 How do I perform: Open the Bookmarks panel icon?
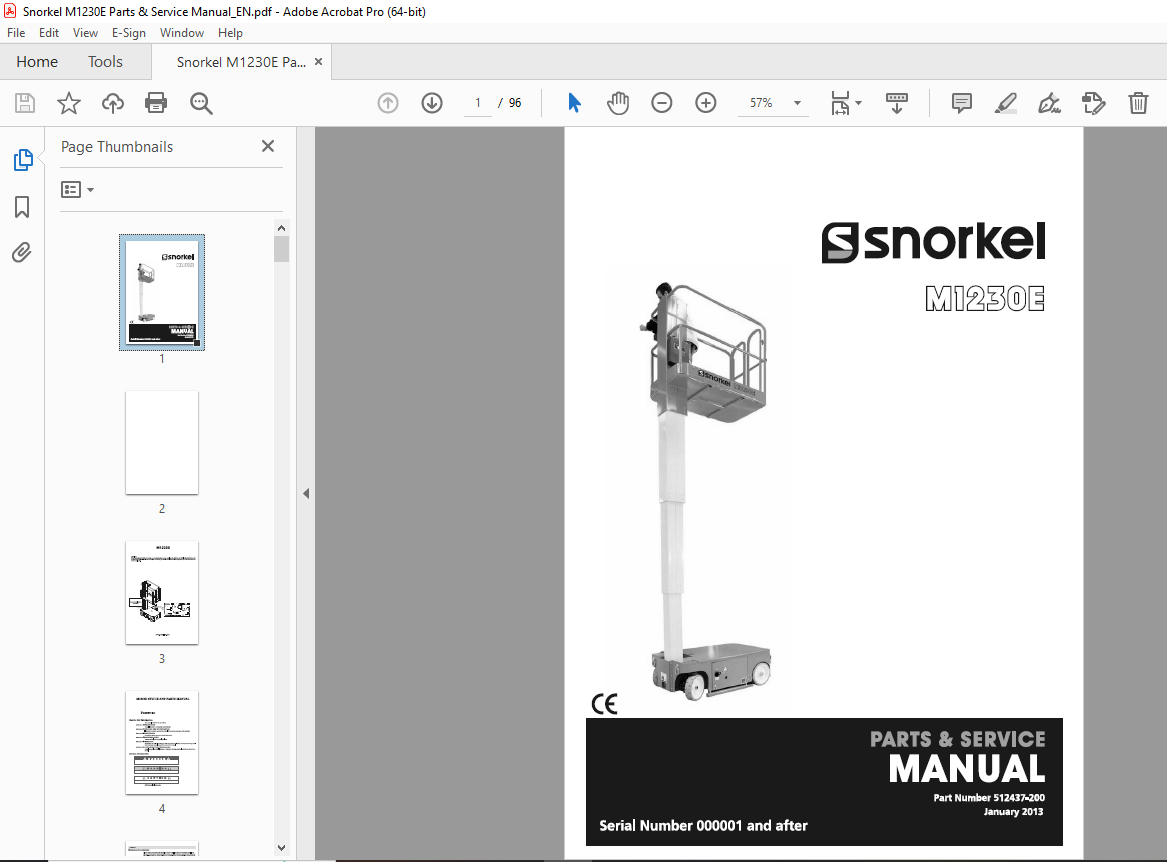[22, 207]
